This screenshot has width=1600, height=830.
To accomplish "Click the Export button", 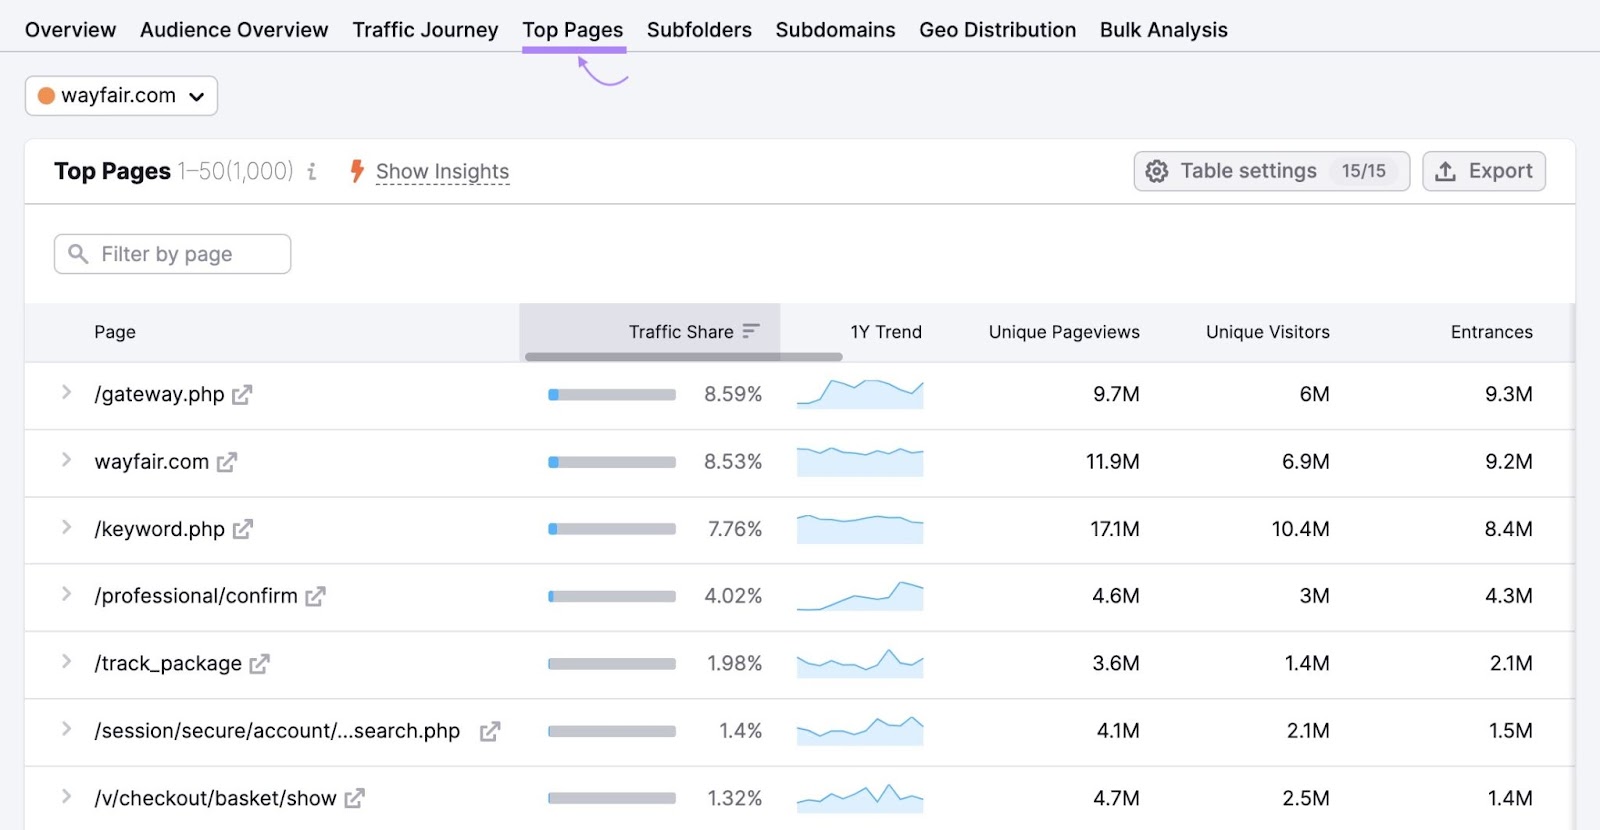I will coord(1484,171).
